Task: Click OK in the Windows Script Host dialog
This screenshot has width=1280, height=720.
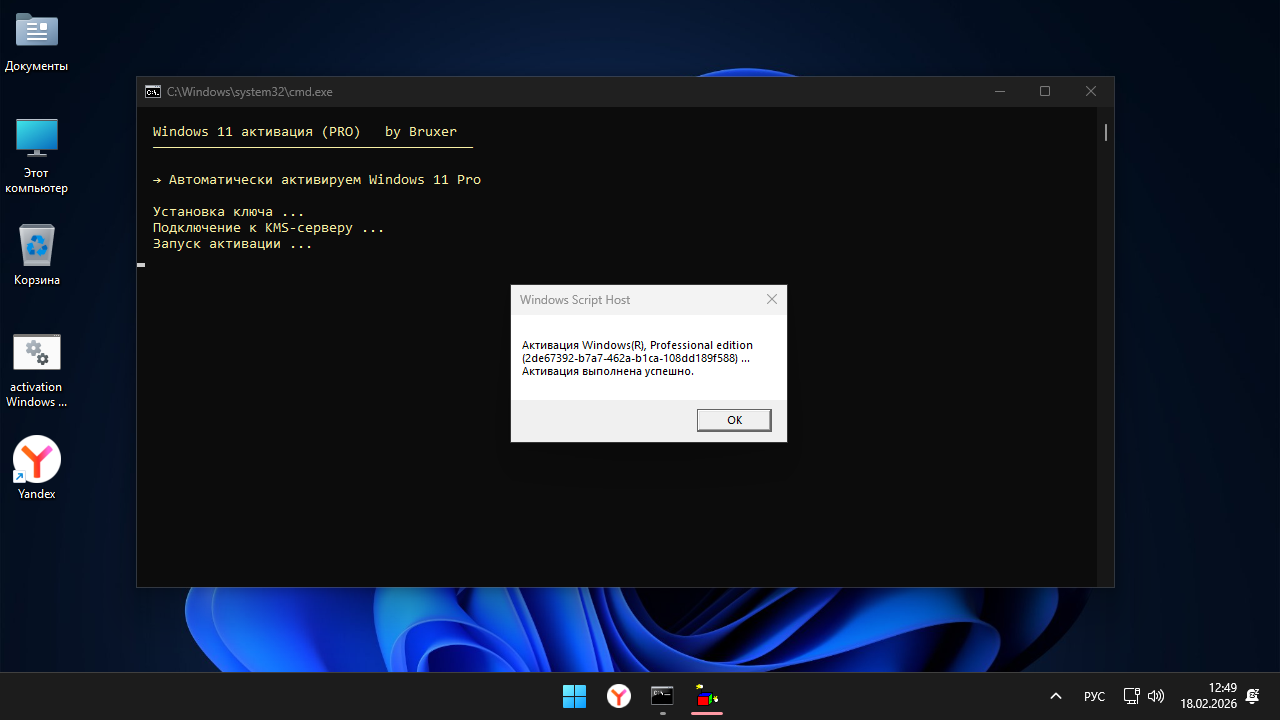Action: [x=734, y=420]
